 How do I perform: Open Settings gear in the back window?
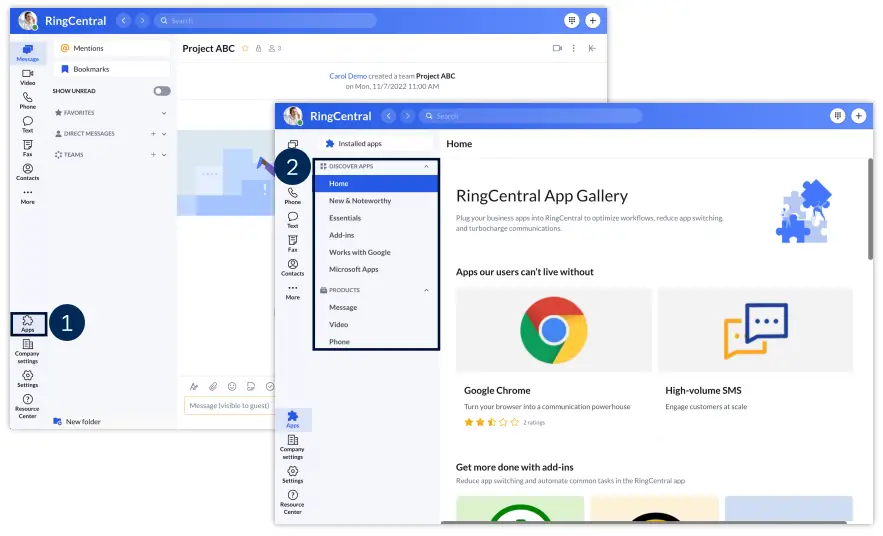[28, 378]
